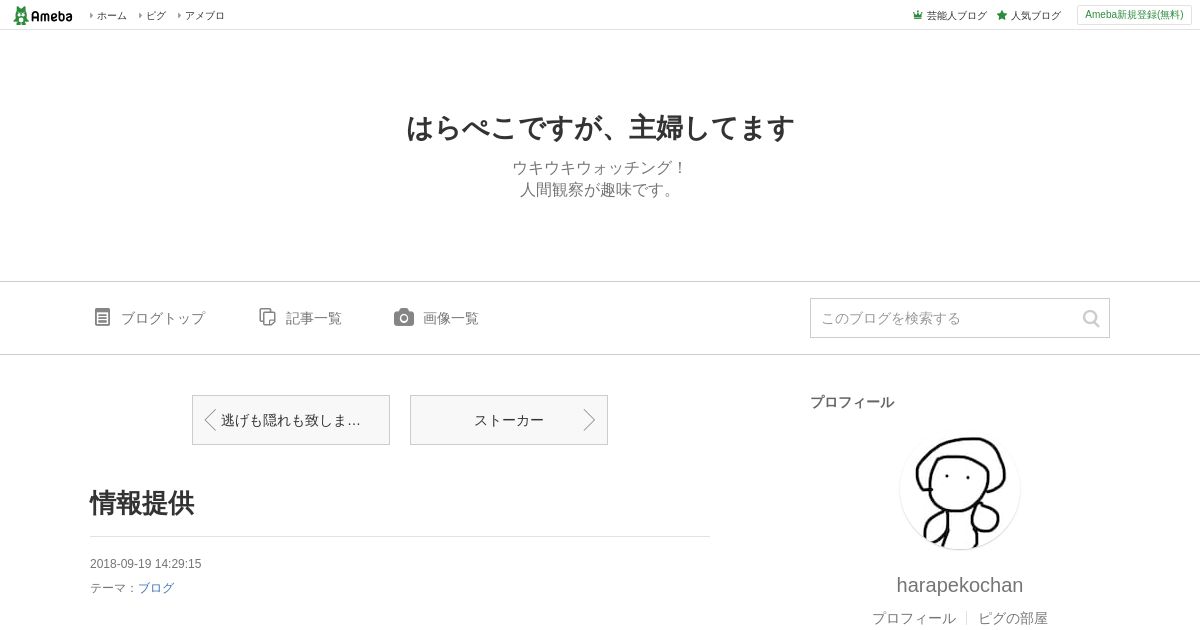Click the star icon beside 人気ブログ
This screenshot has height=630, width=1200.
click(x=1002, y=15)
